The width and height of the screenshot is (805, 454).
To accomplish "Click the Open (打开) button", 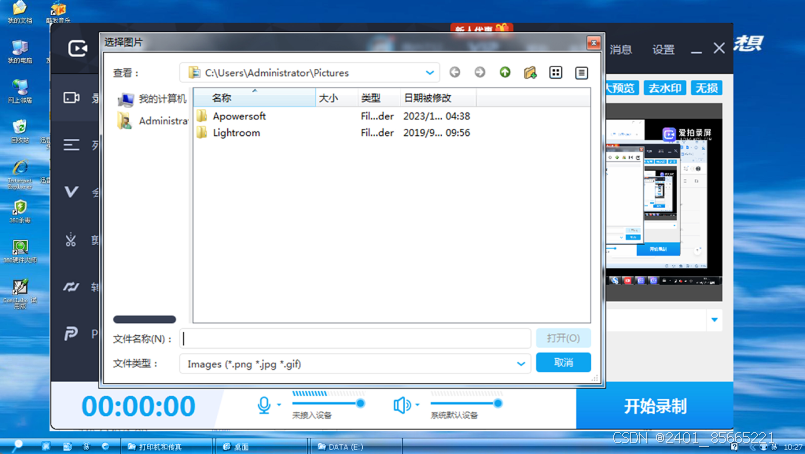I will [563, 338].
